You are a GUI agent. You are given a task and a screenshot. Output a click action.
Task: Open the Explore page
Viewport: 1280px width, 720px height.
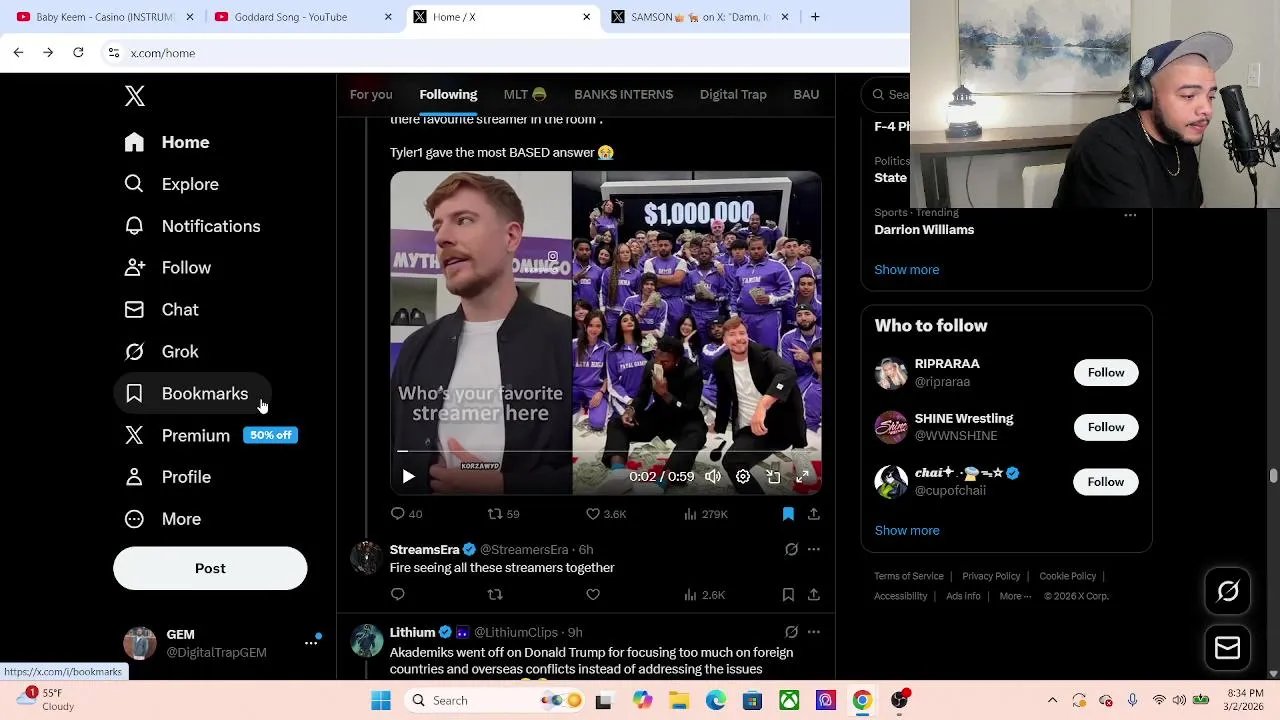[171, 184]
